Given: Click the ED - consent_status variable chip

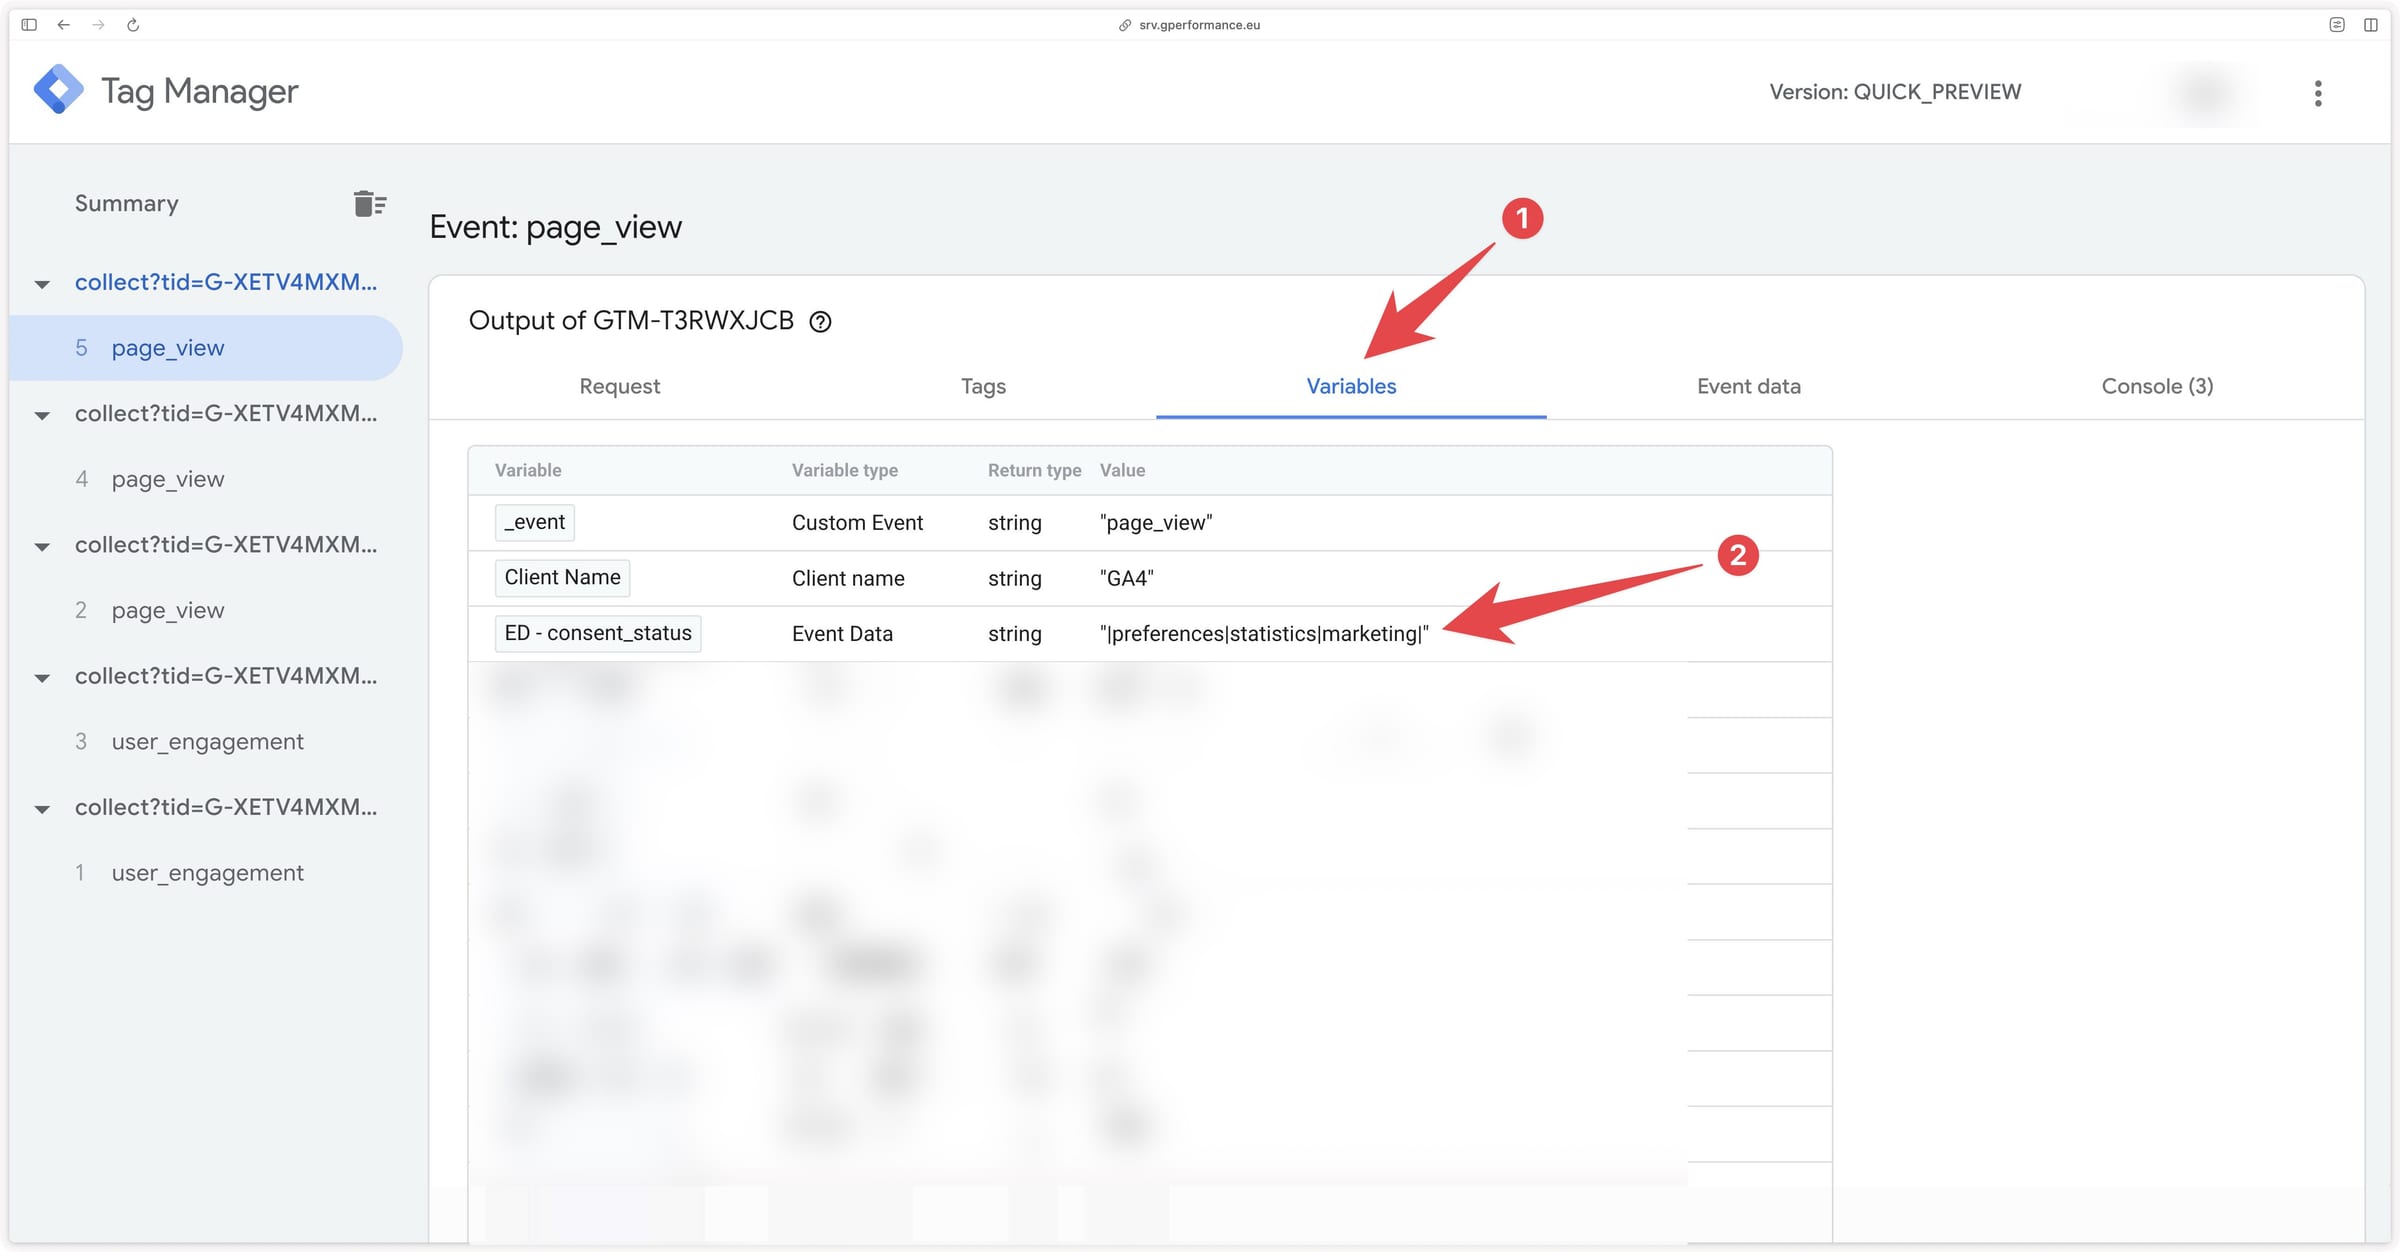Looking at the screenshot, I should (598, 633).
